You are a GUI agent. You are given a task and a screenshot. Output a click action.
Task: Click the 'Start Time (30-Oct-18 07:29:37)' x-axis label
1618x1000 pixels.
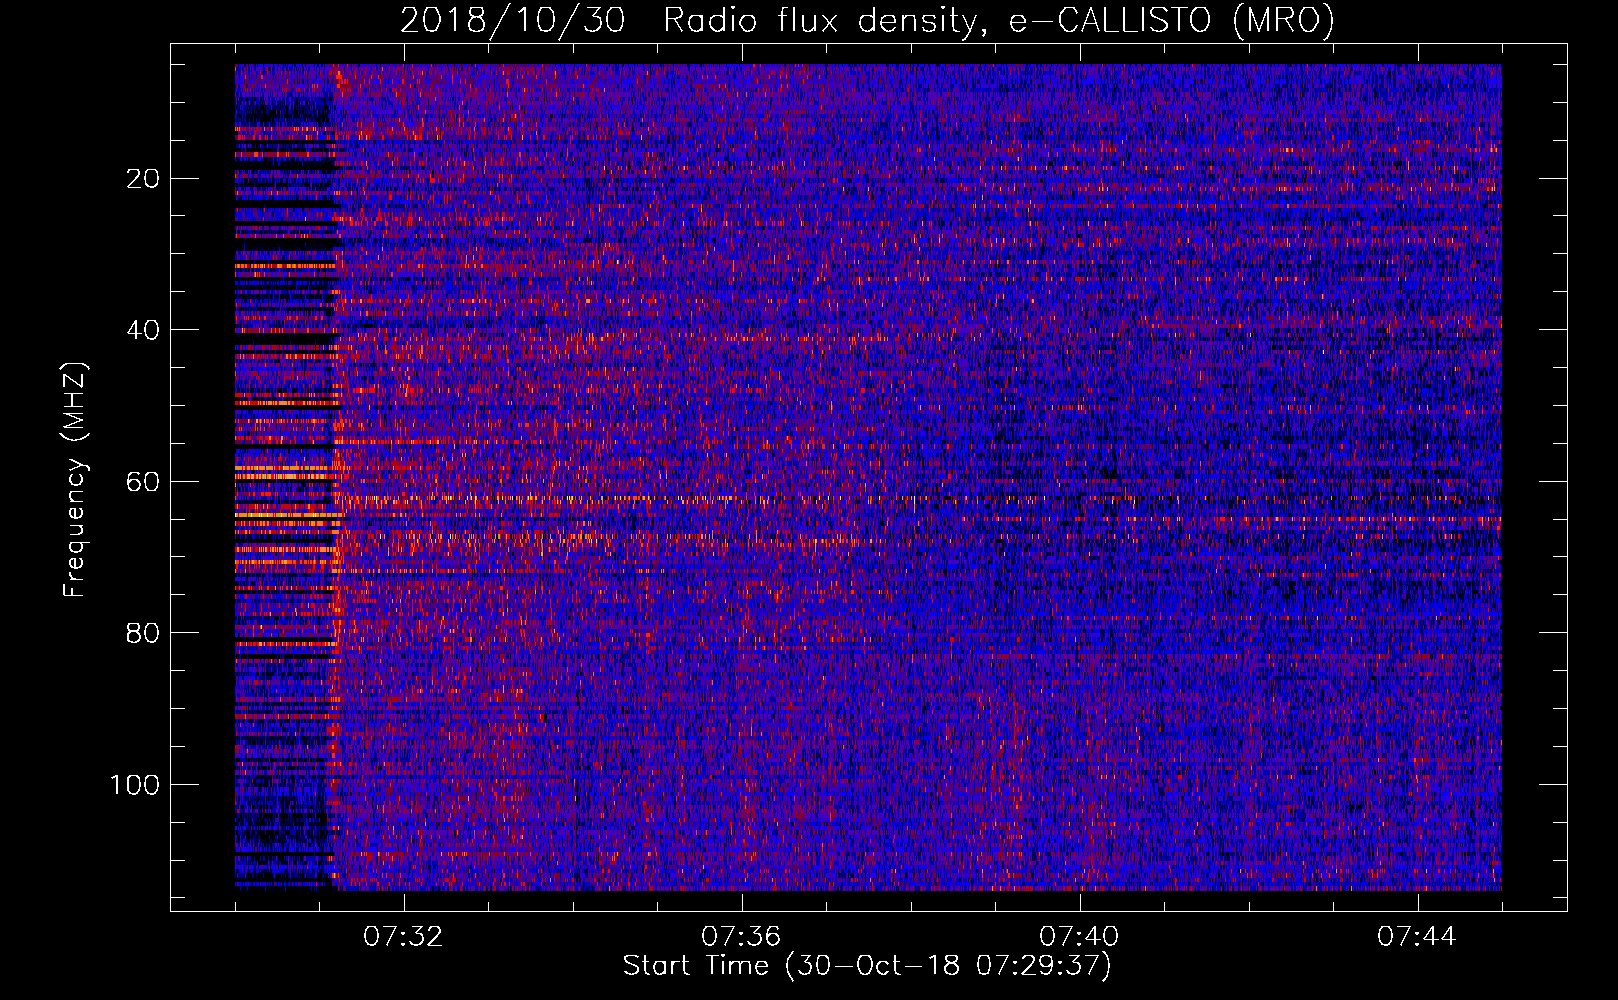(867, 966)
